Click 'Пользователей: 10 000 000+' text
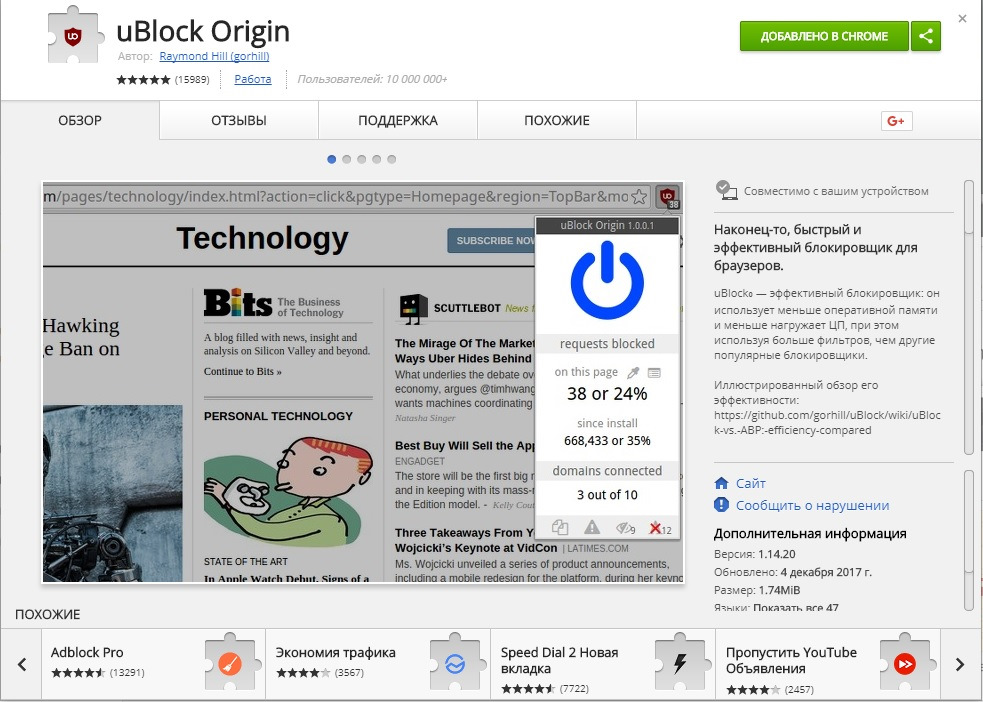Screen dimensions: 983x702 pos(372,79)
